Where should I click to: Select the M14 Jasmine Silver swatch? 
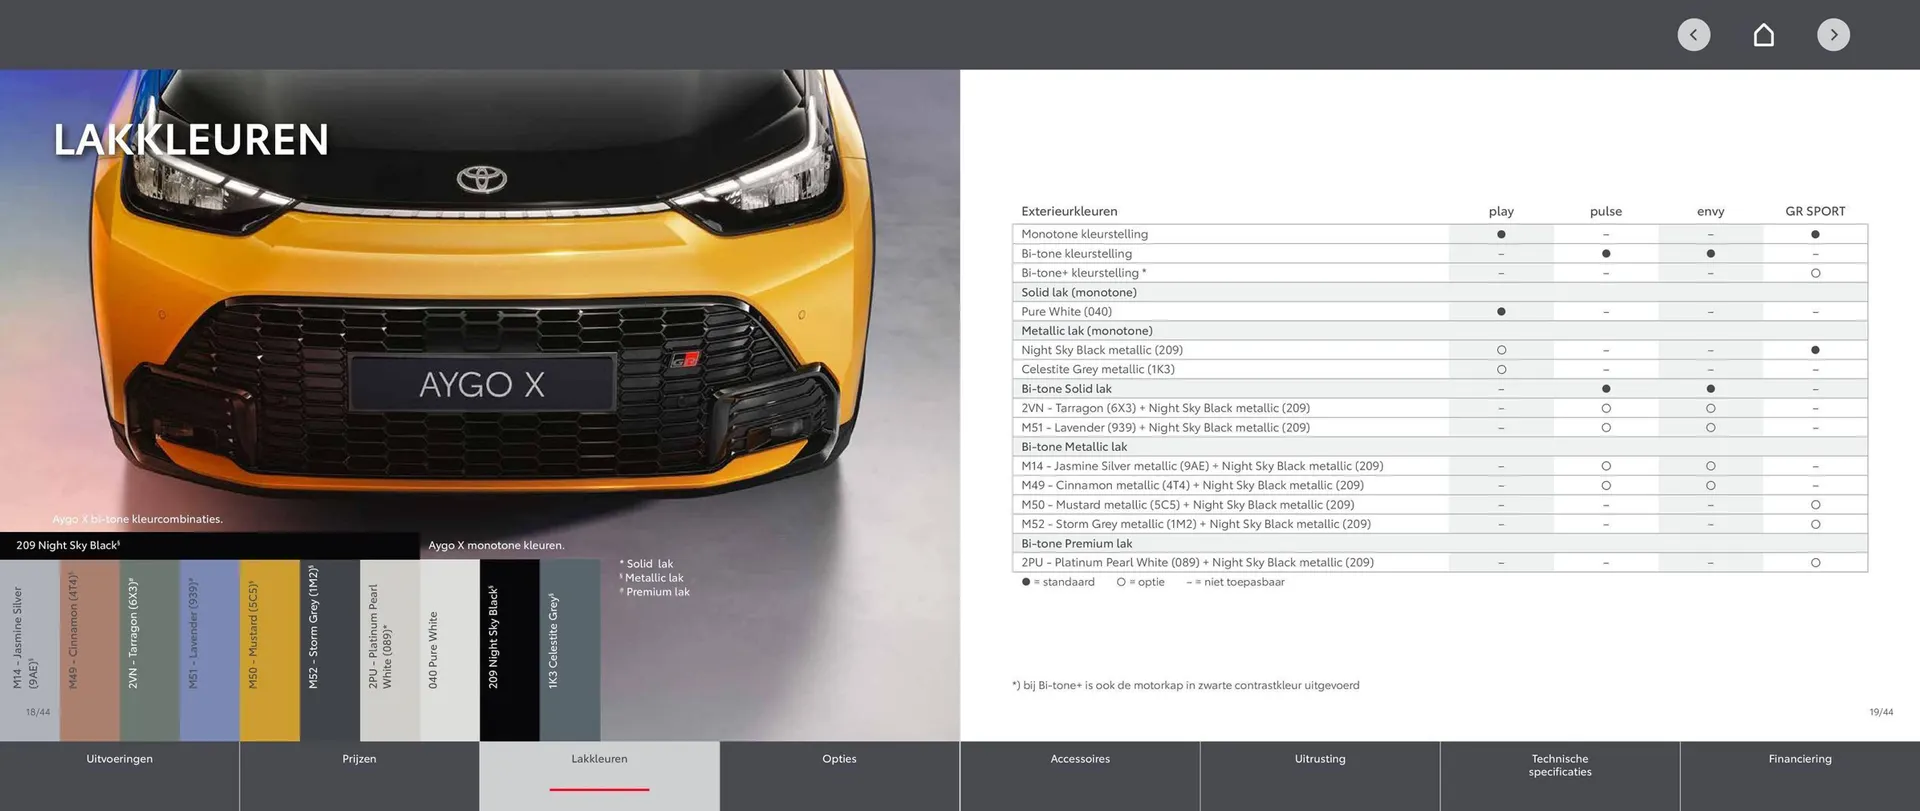click(30, 650)
